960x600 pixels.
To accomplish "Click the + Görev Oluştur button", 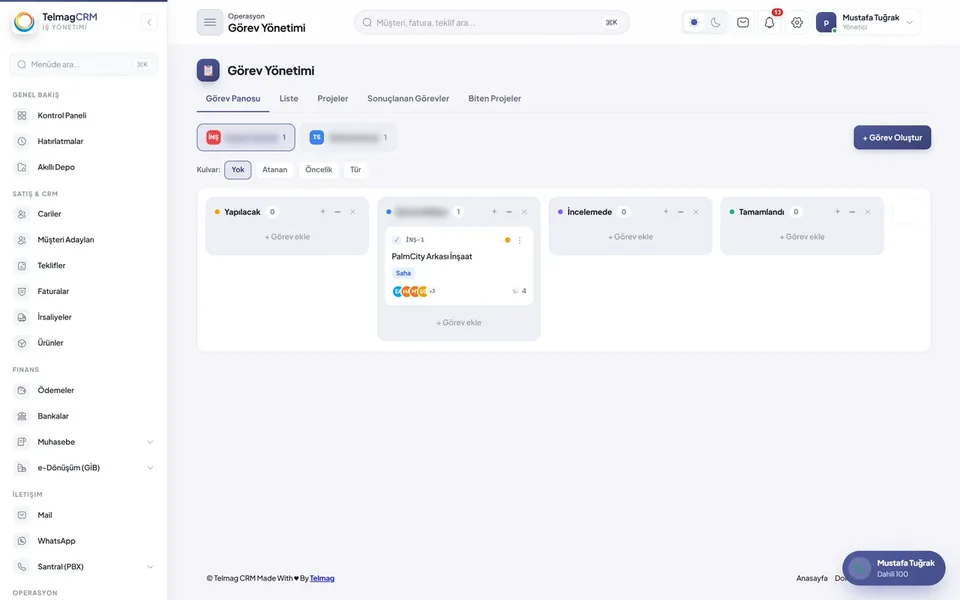I will pos(892,138).
